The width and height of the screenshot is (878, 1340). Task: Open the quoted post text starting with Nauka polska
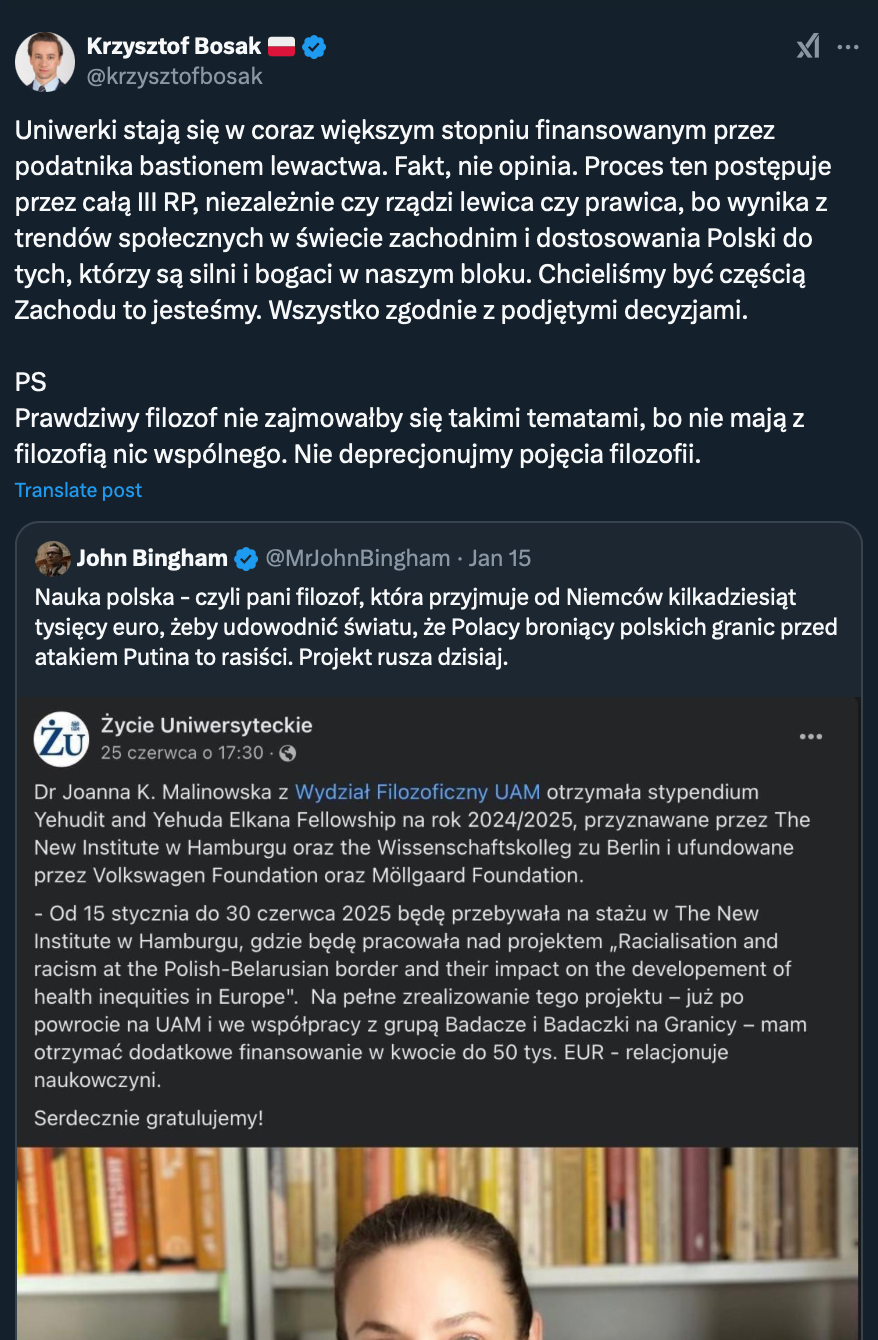[x=435, y=629]
